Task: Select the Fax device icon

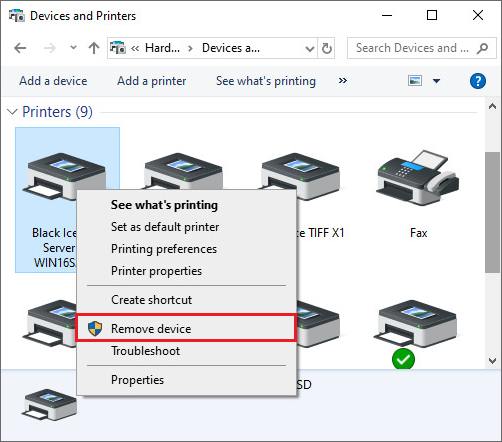Action: pyautogui.click(x=418, y=178)
